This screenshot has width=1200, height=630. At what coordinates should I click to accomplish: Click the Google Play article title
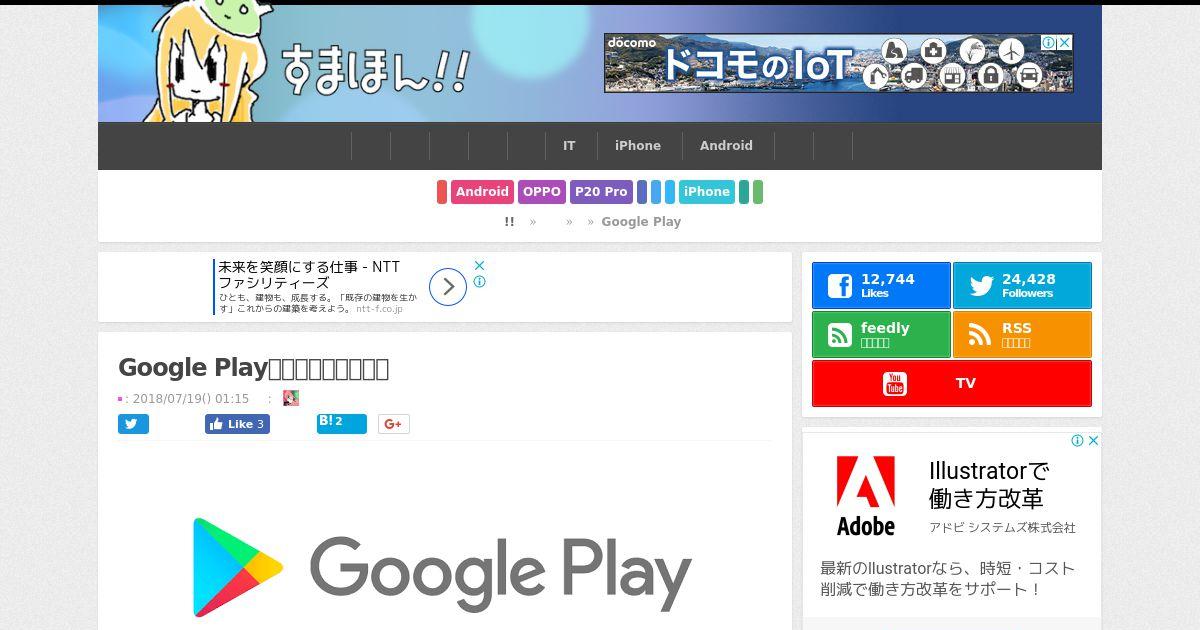pyautogui.click(x=253, y=368)
